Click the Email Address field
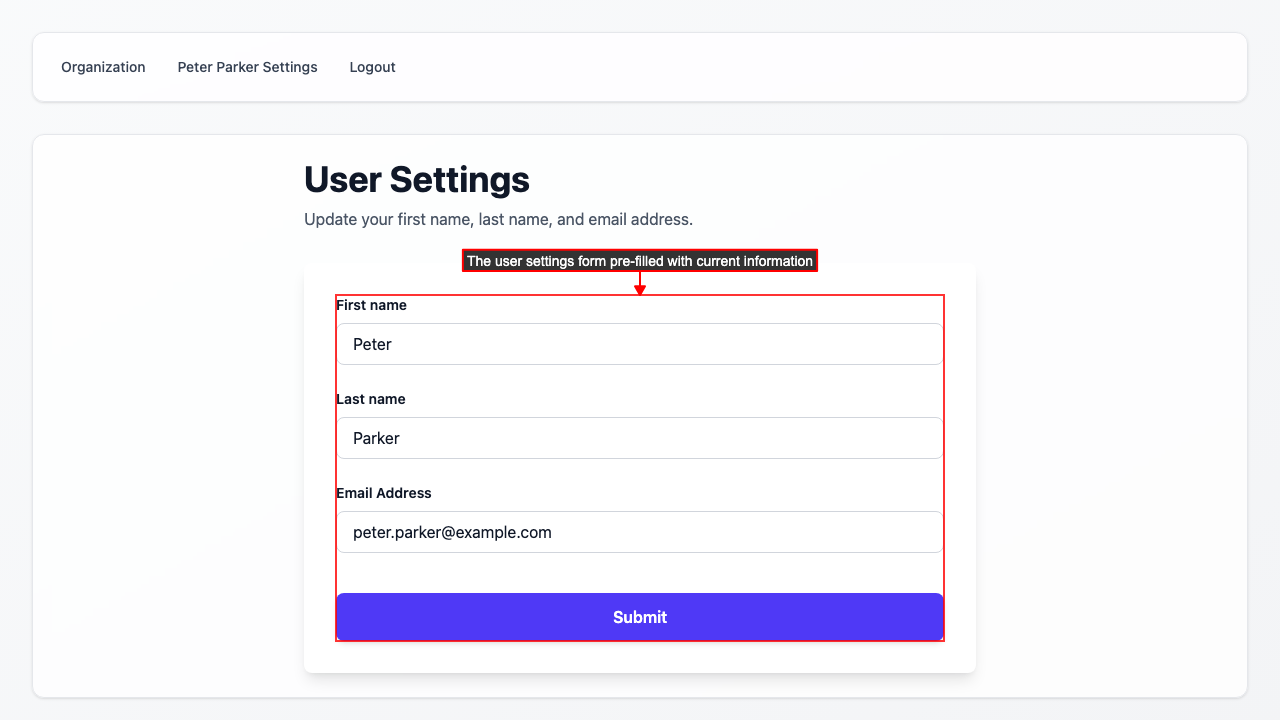The height and width of the screenshot is (720, 1280). coord(640,532)
